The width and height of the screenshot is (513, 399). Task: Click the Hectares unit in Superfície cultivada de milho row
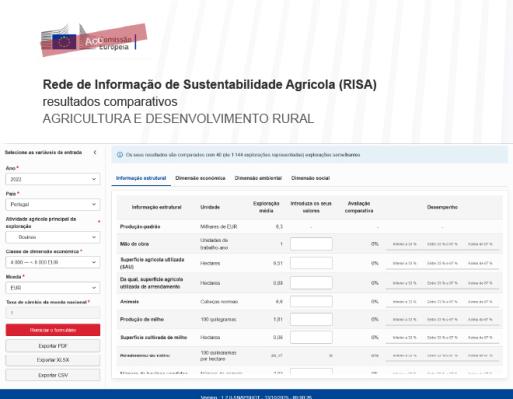210,338
